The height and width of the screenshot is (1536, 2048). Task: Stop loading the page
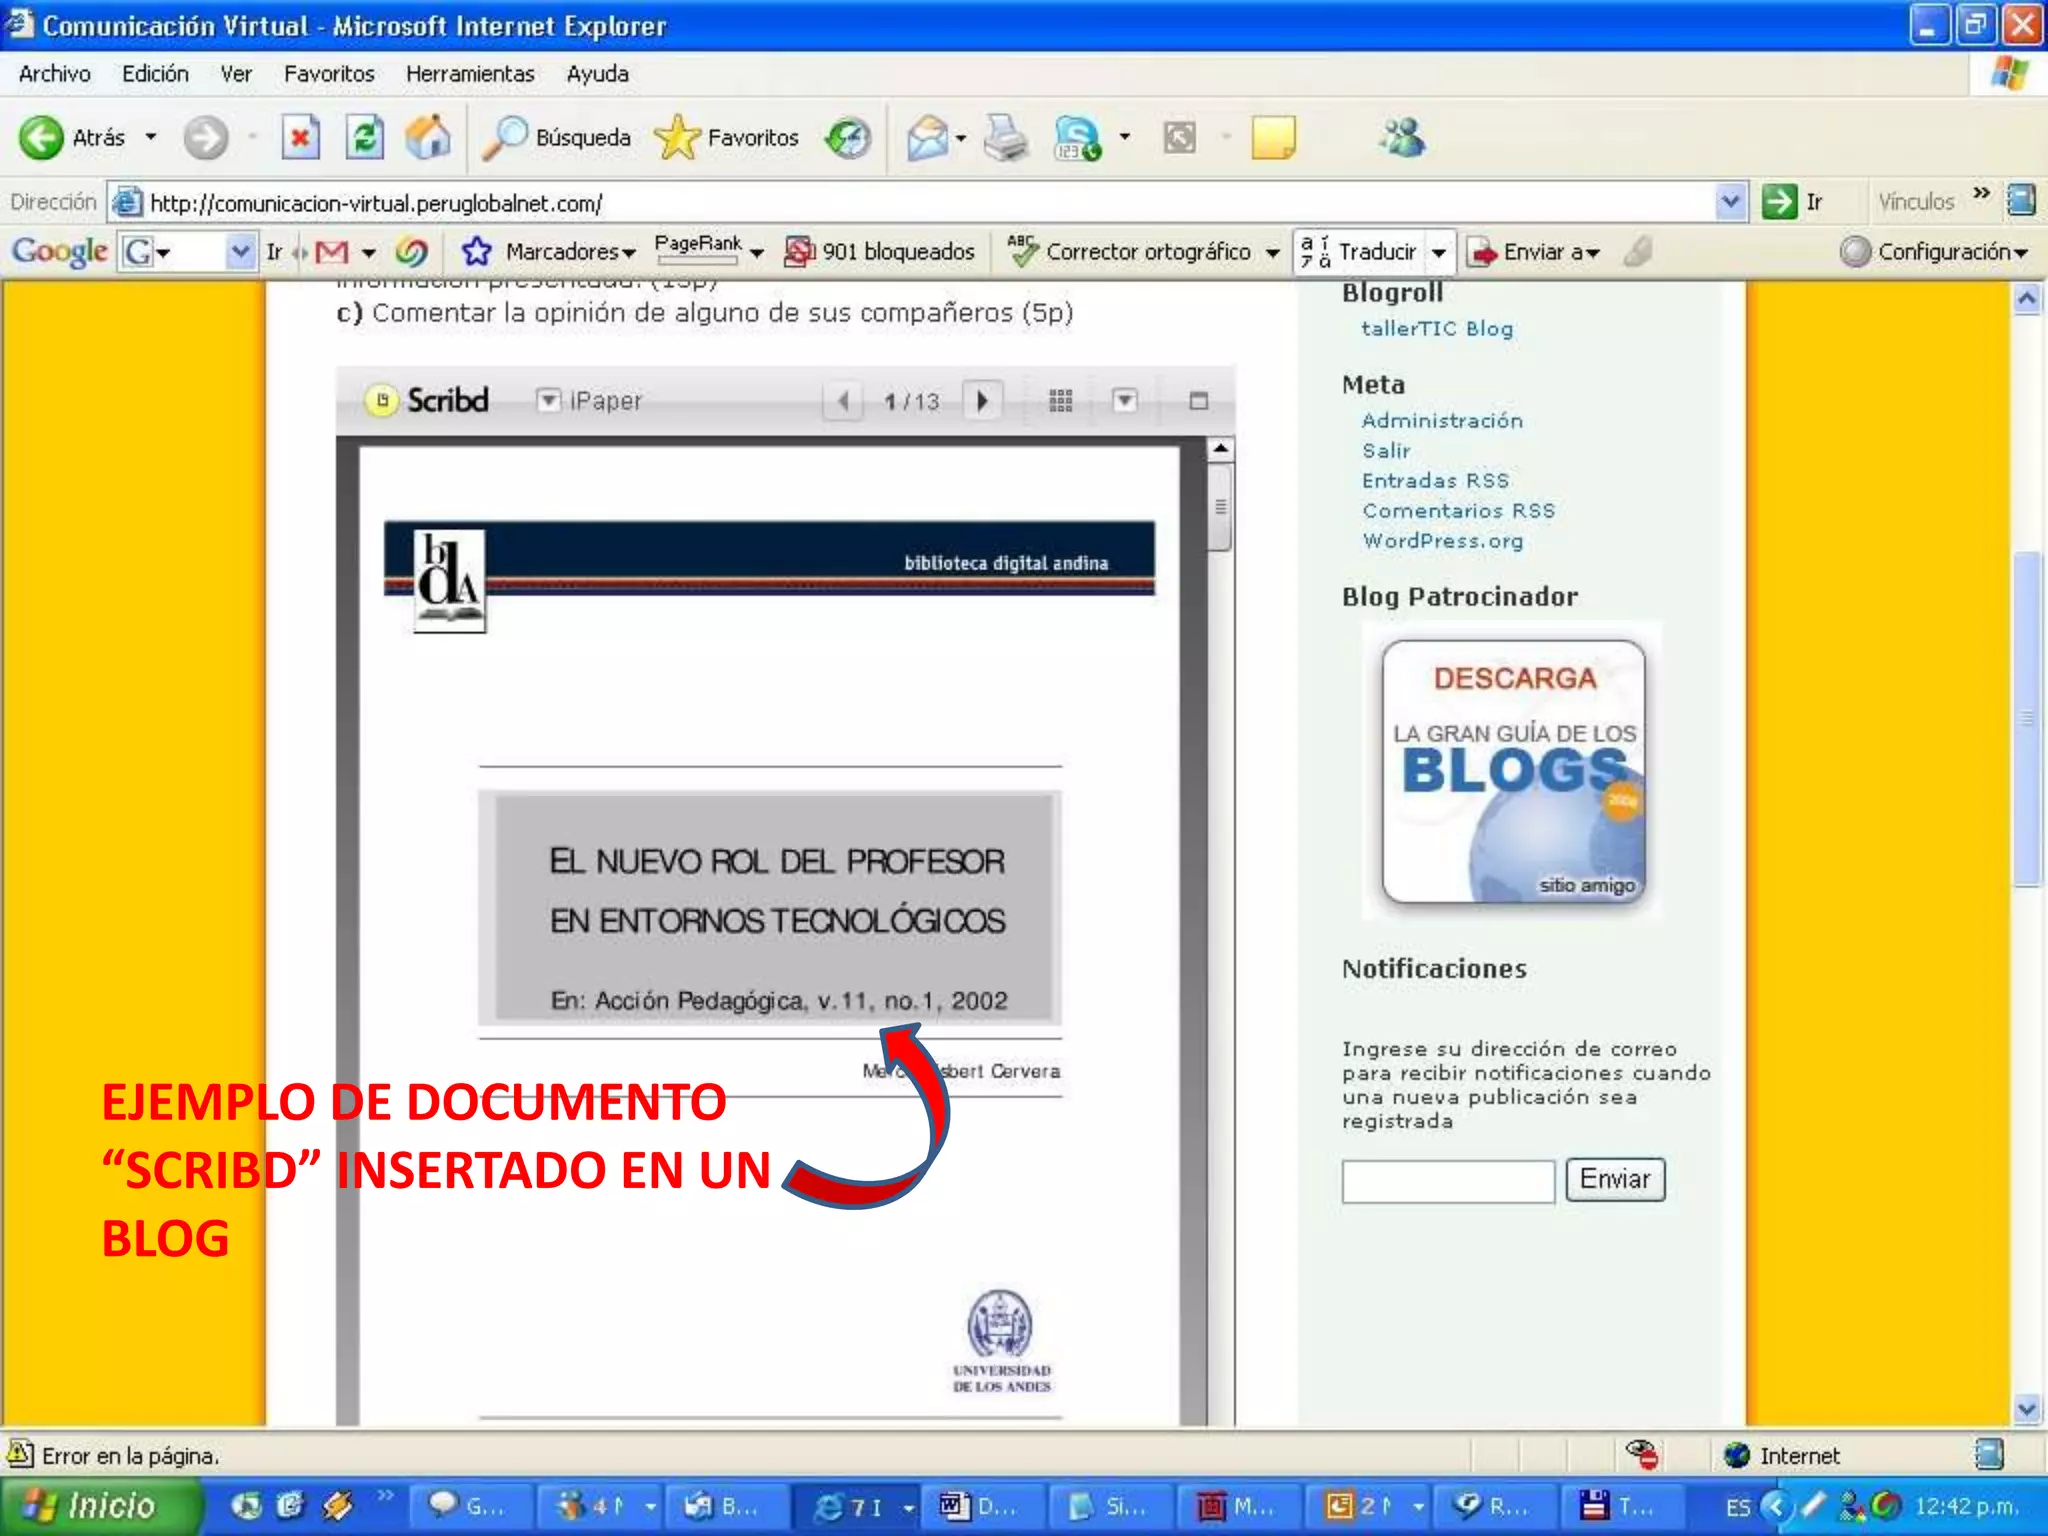[300, 138]
